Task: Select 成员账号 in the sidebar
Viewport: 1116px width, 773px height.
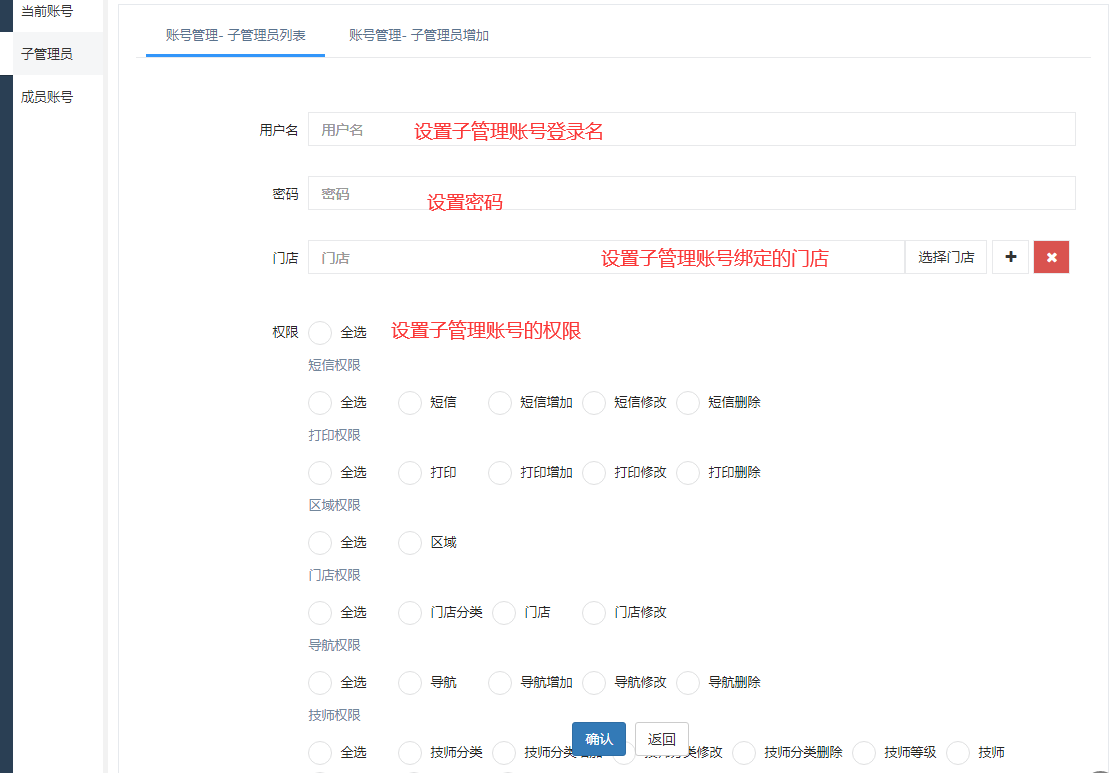Action: tap(47, 97)
